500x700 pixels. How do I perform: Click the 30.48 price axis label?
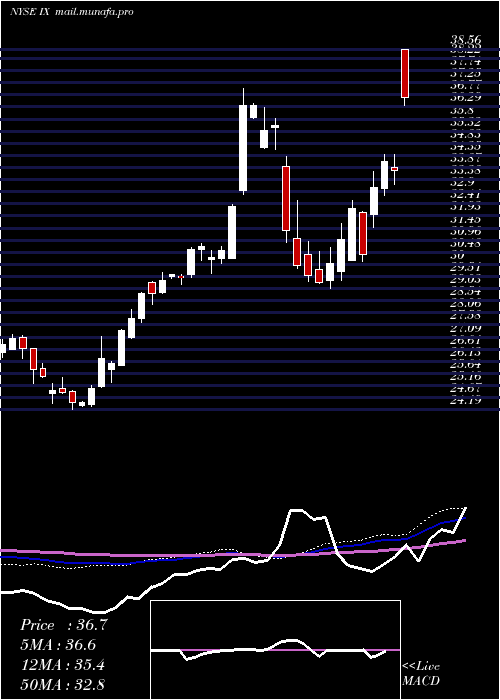click(465, 243)
